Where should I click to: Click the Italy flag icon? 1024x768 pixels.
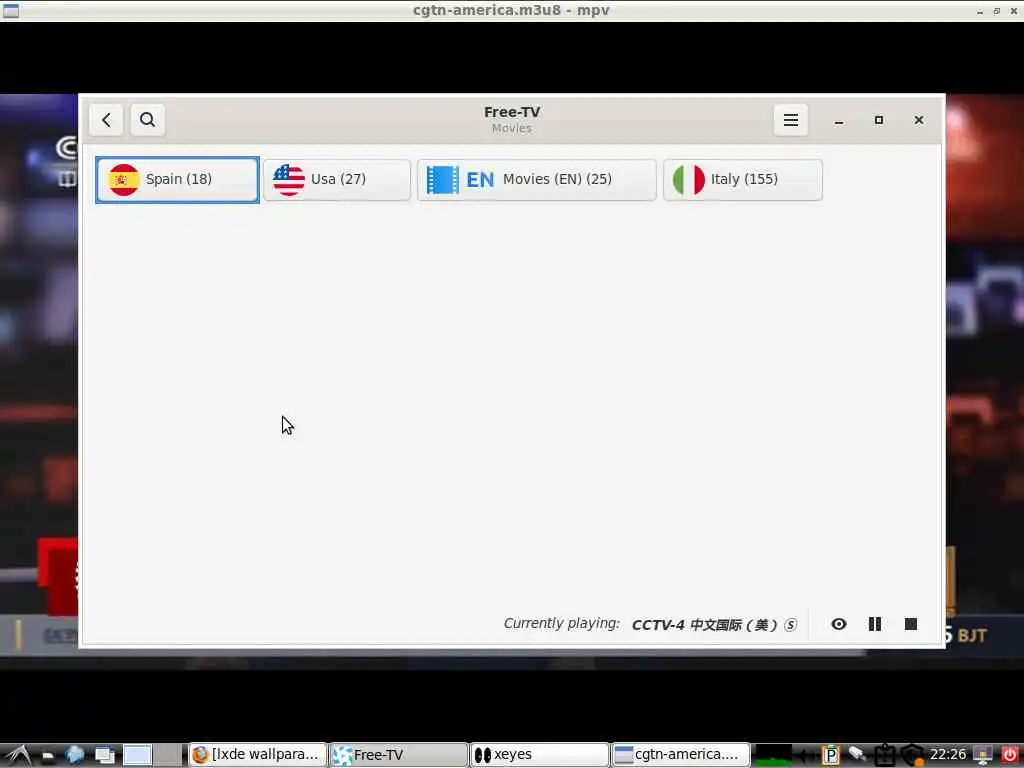click(688, 180)
